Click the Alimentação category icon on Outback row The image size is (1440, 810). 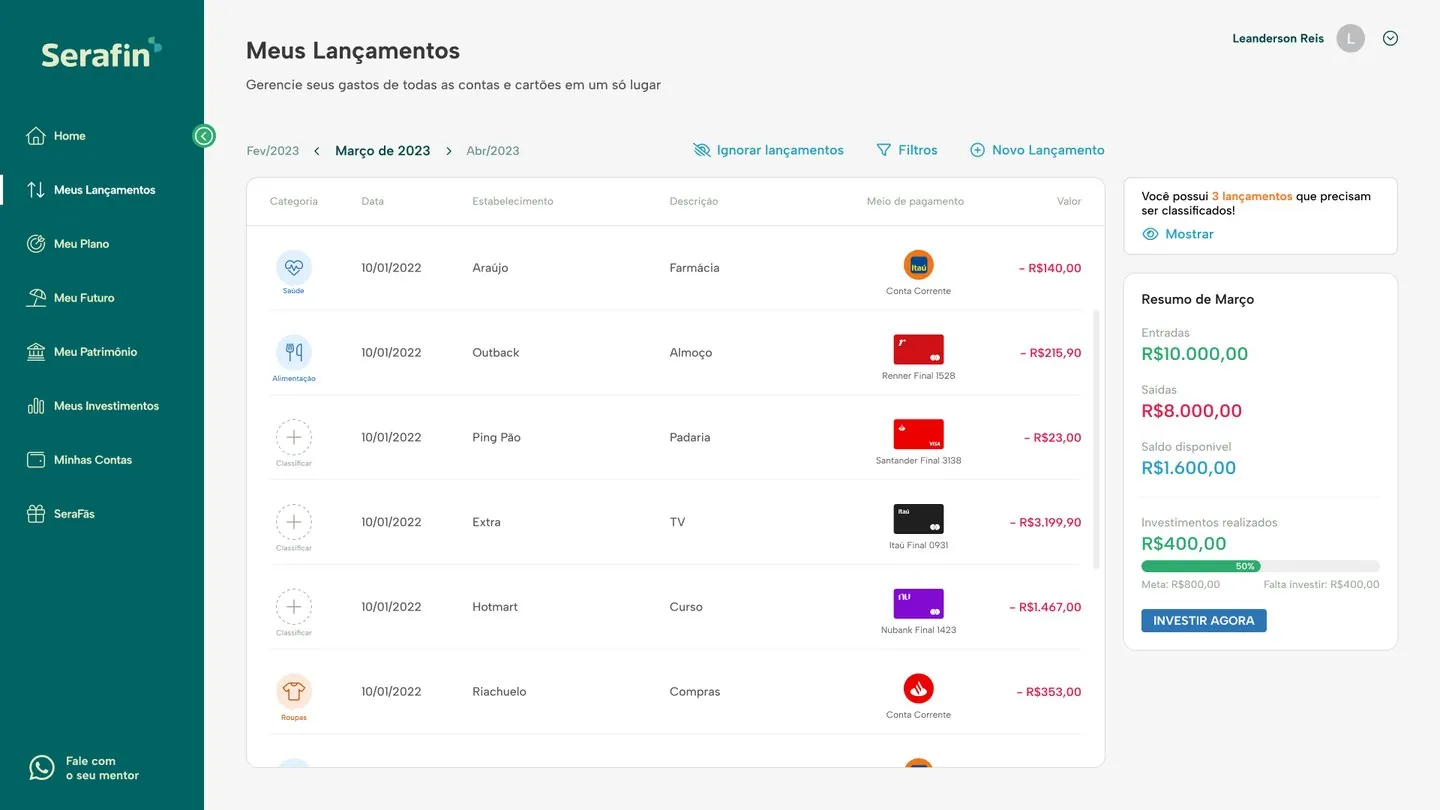[x=294, y=352]
